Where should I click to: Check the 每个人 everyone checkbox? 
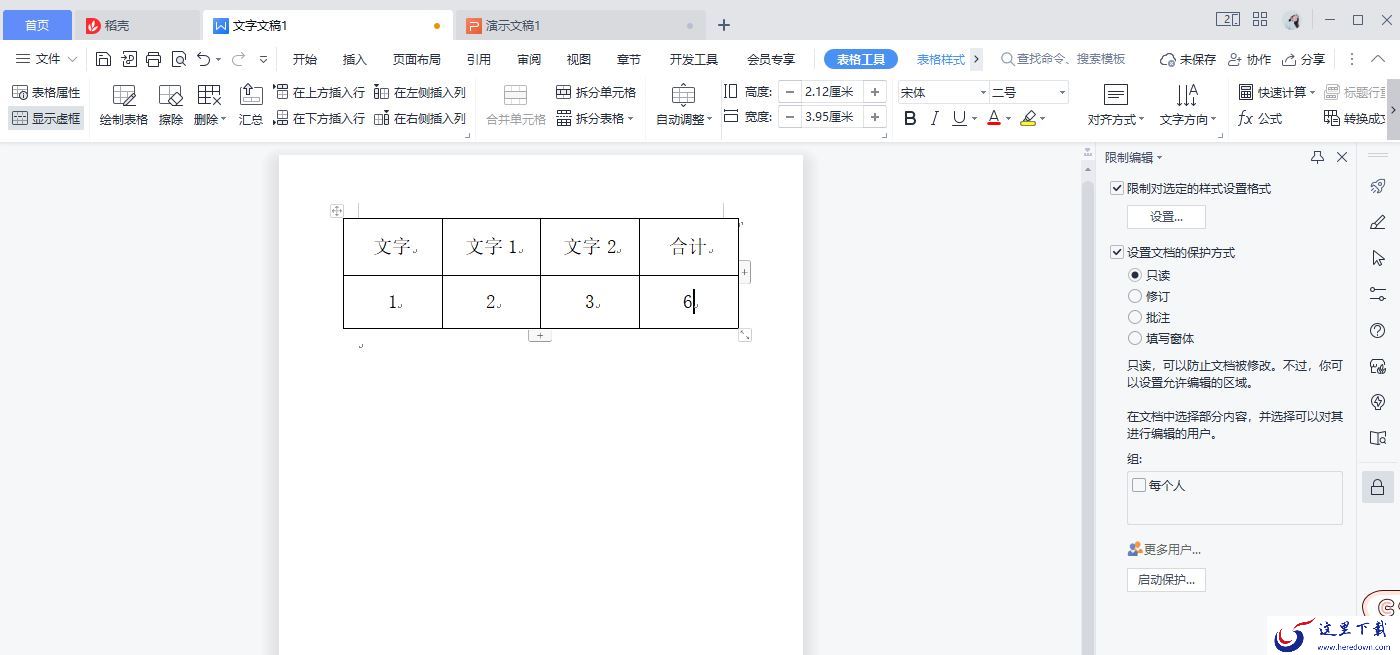(x=1139, y=485)
